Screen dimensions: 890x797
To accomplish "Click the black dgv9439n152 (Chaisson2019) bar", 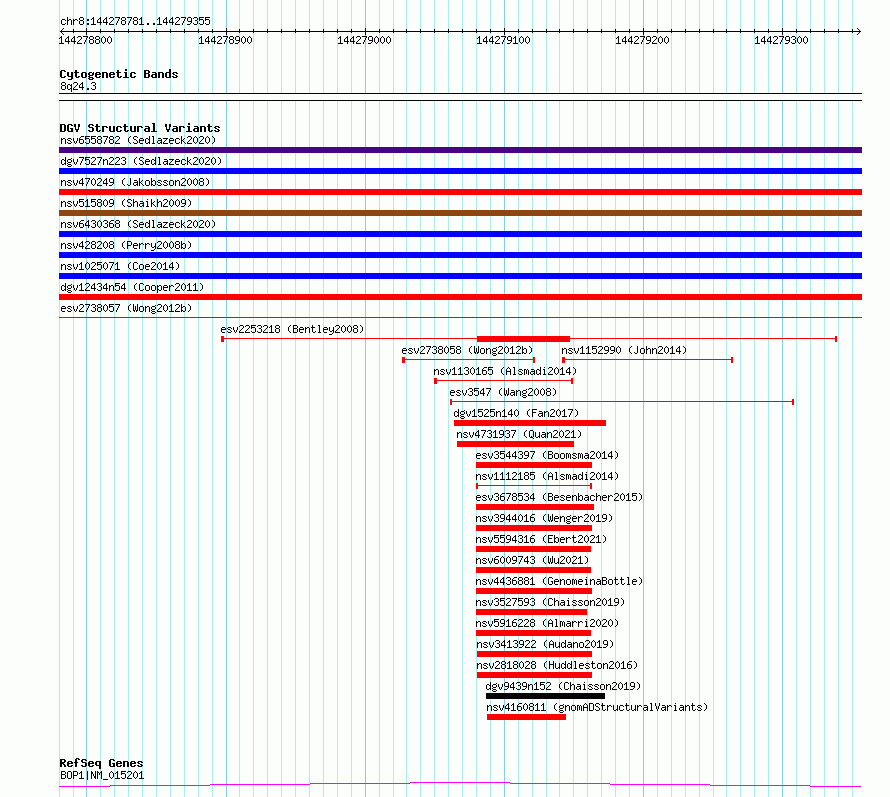I will tap(545, 696).
